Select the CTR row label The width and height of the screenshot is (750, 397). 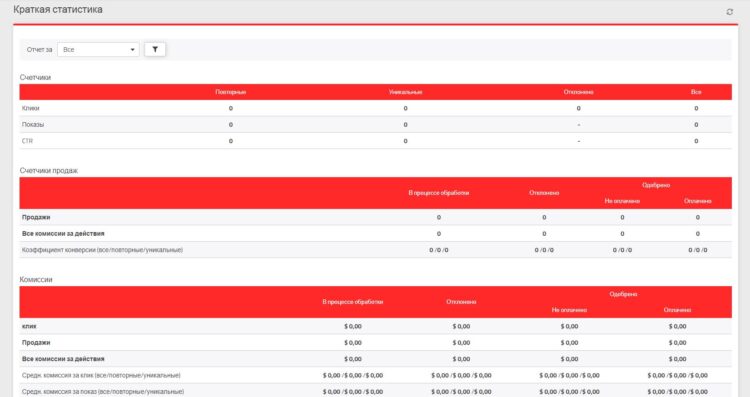tap(27, 141)
